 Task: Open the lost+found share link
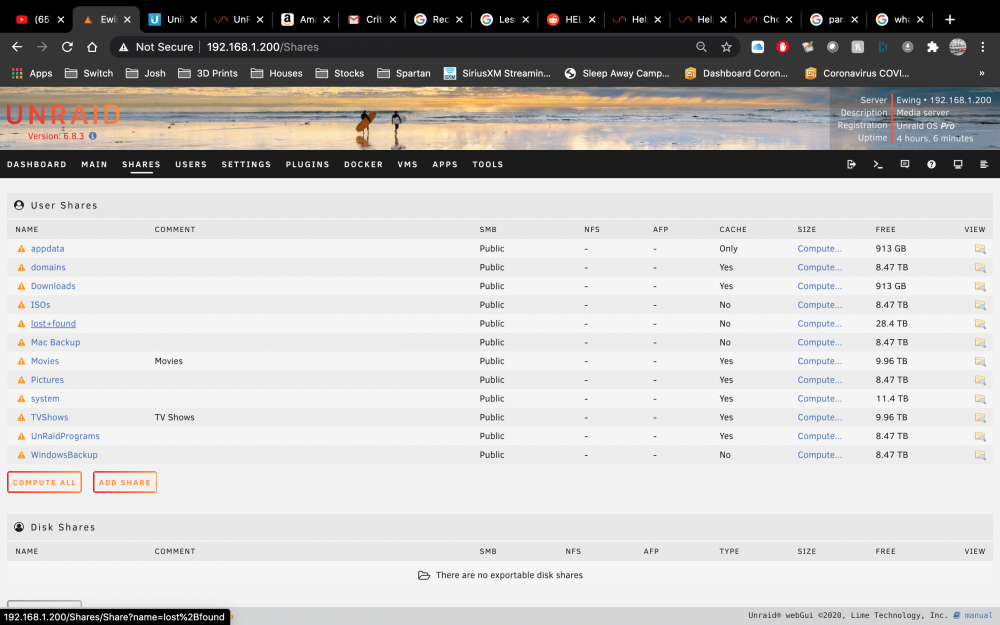point(53,324)
